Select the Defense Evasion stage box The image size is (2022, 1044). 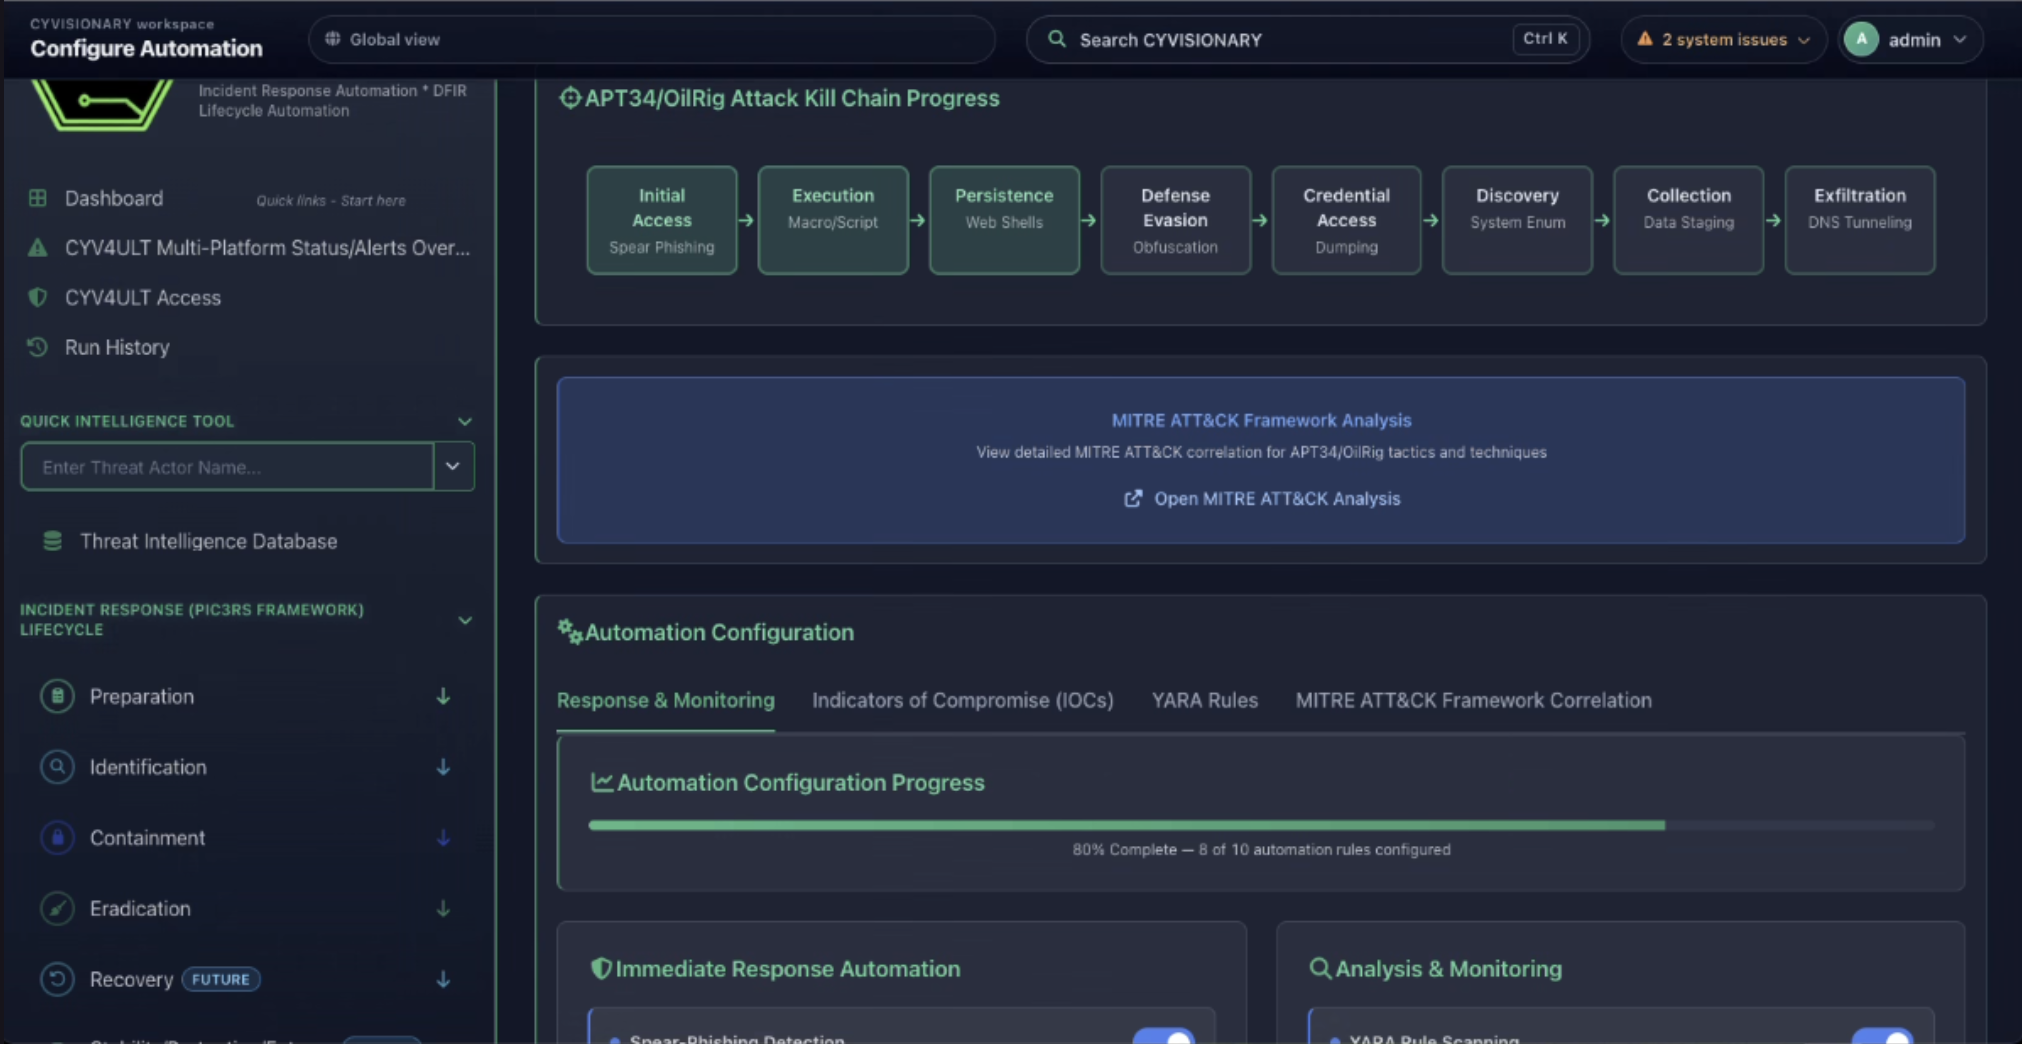pos(1175,220)
